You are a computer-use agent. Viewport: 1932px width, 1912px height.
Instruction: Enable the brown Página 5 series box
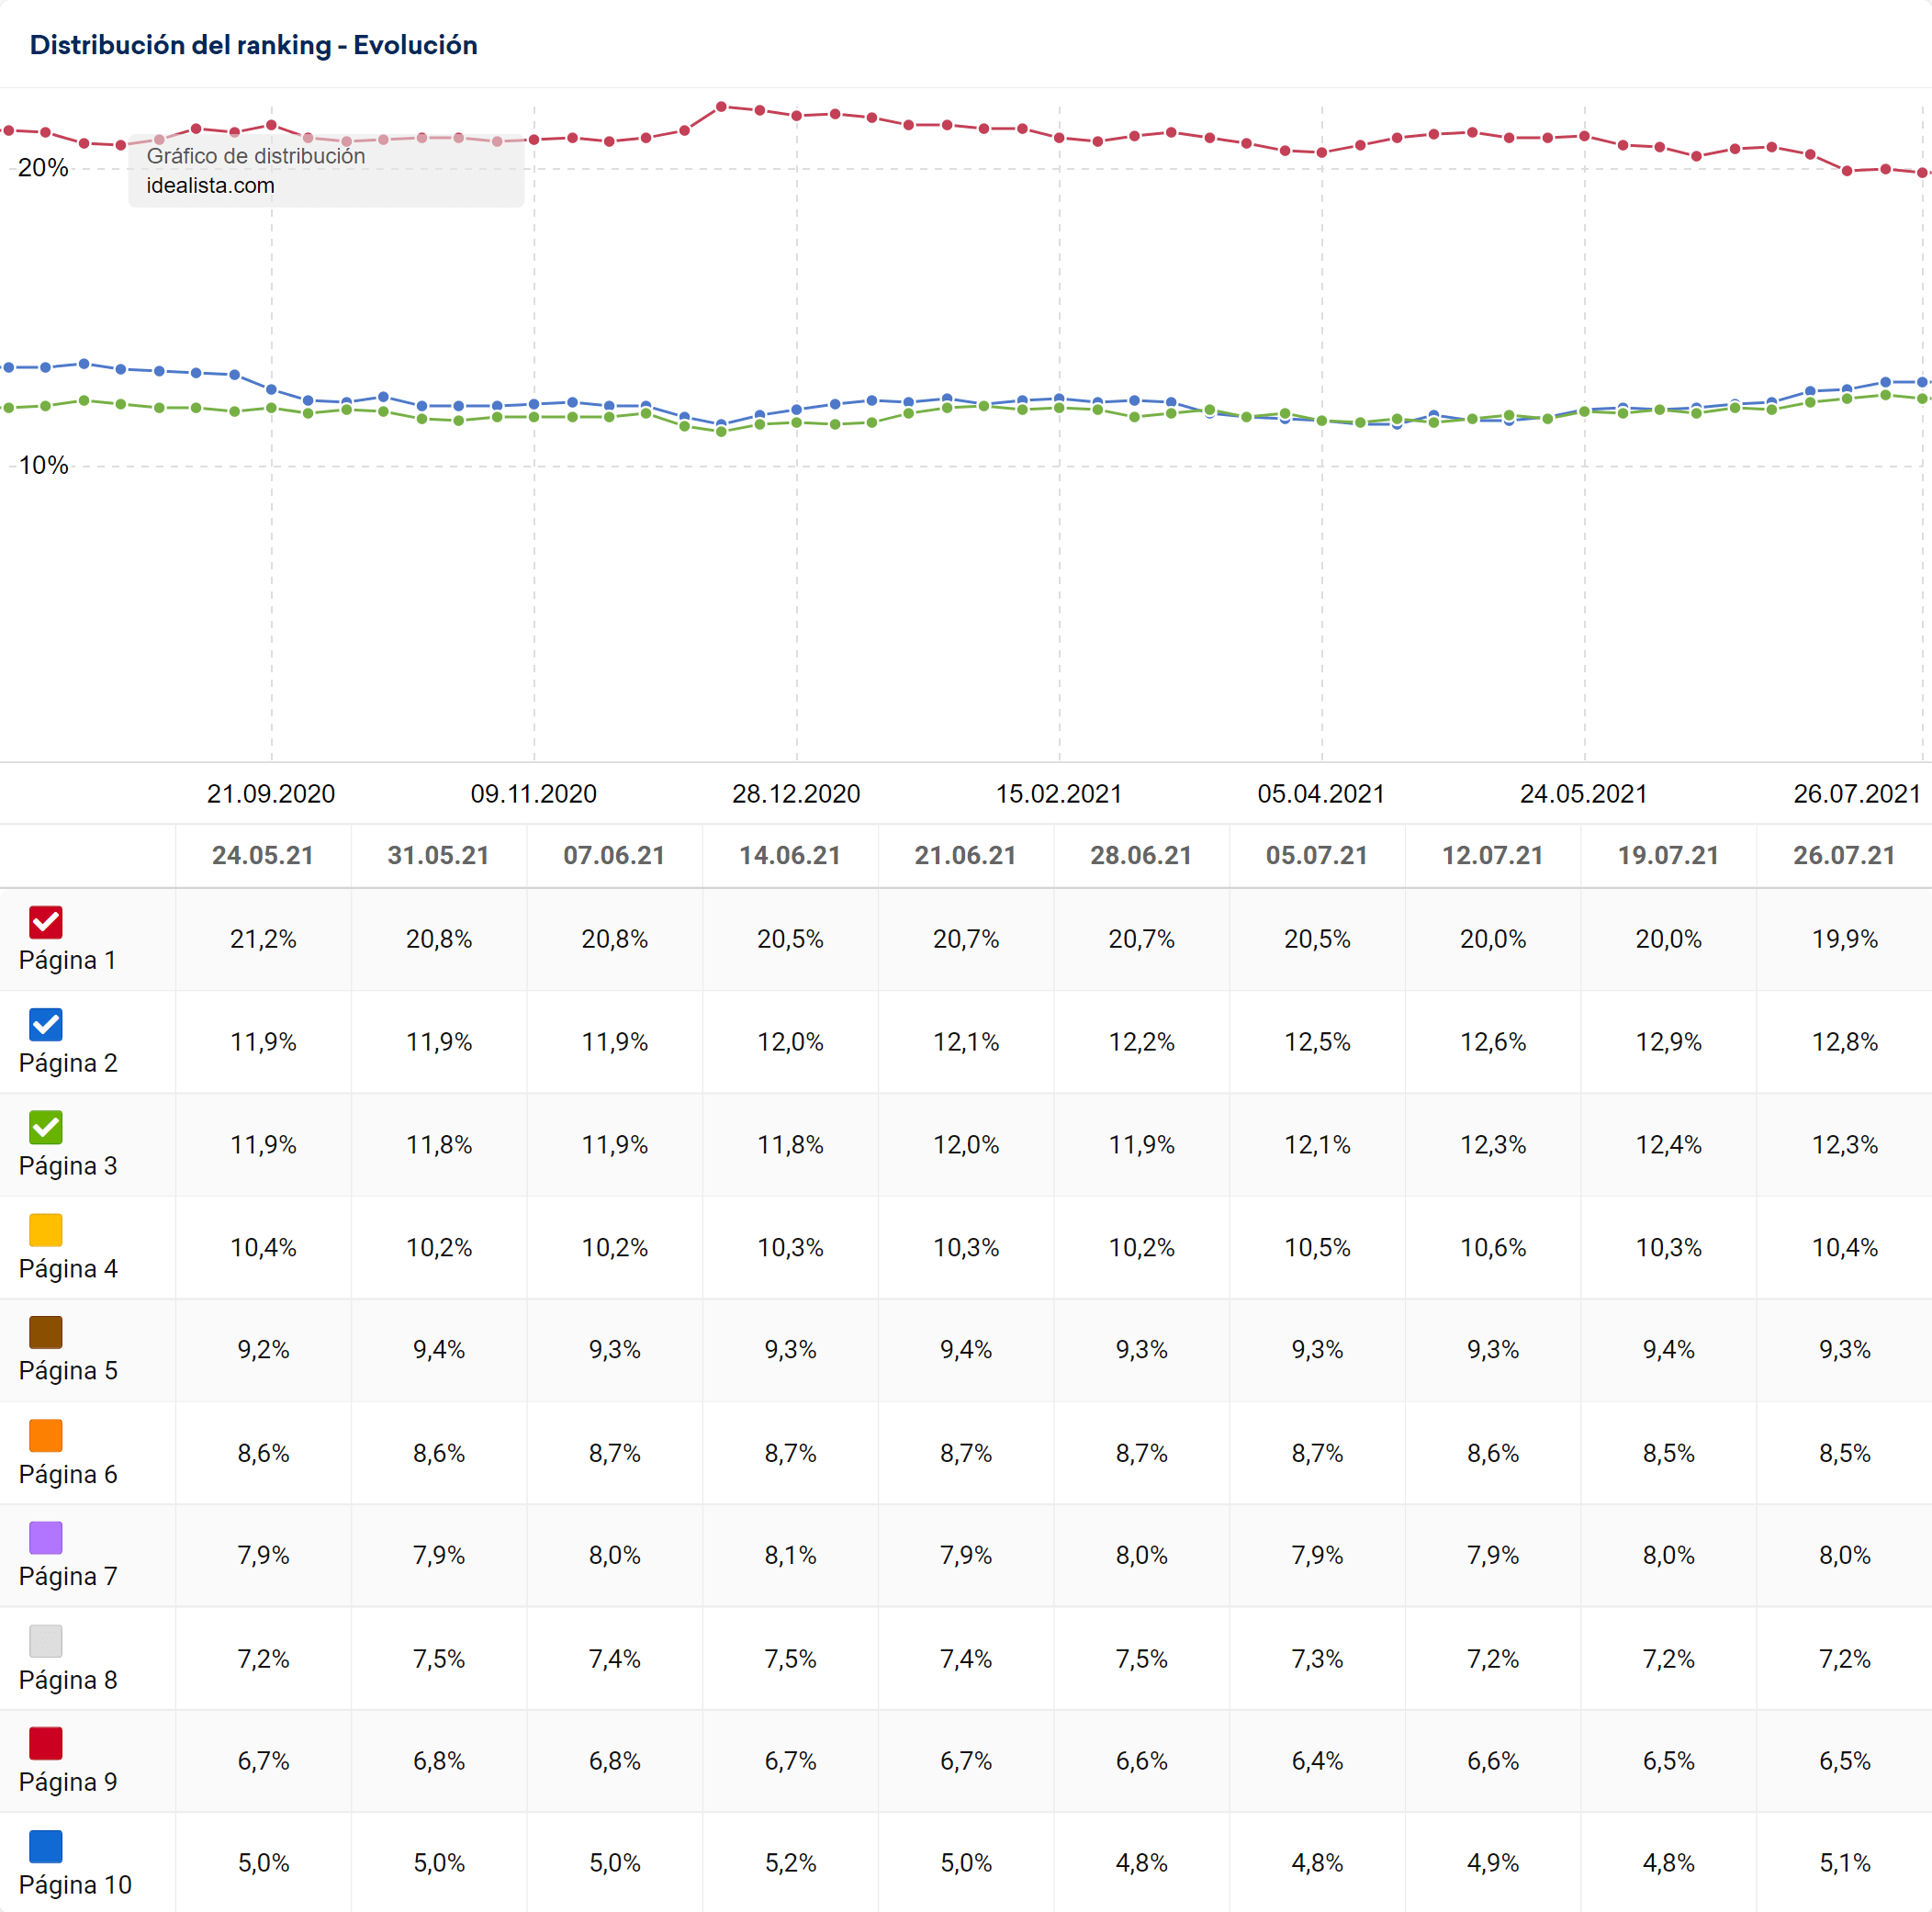pyautogui.click(x=46, y=1332)
